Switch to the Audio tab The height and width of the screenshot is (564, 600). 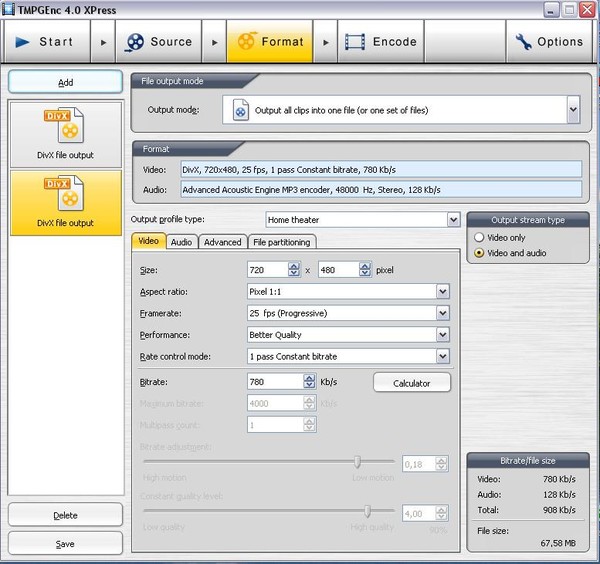coord(181,242)
